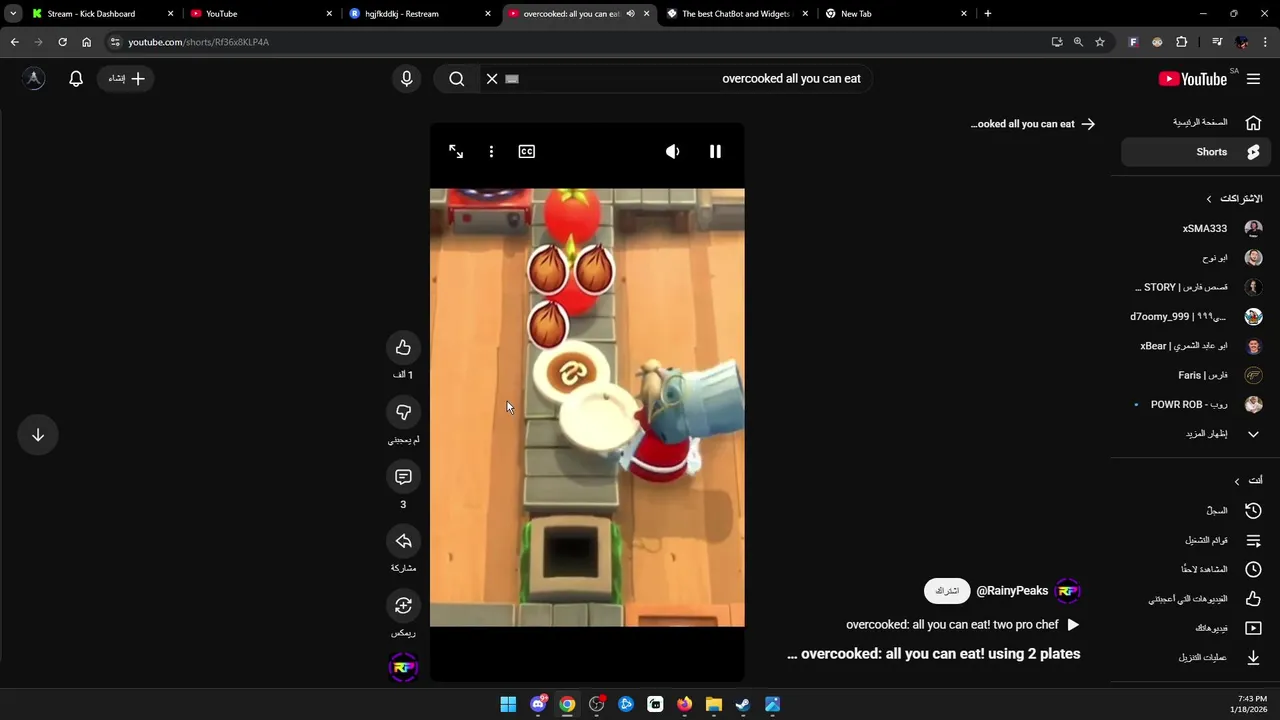Viewport: 1280px width, 720px height.
Task: Open Steam from the taskbar
Action: pyautogui.click(x=743, y=704)
